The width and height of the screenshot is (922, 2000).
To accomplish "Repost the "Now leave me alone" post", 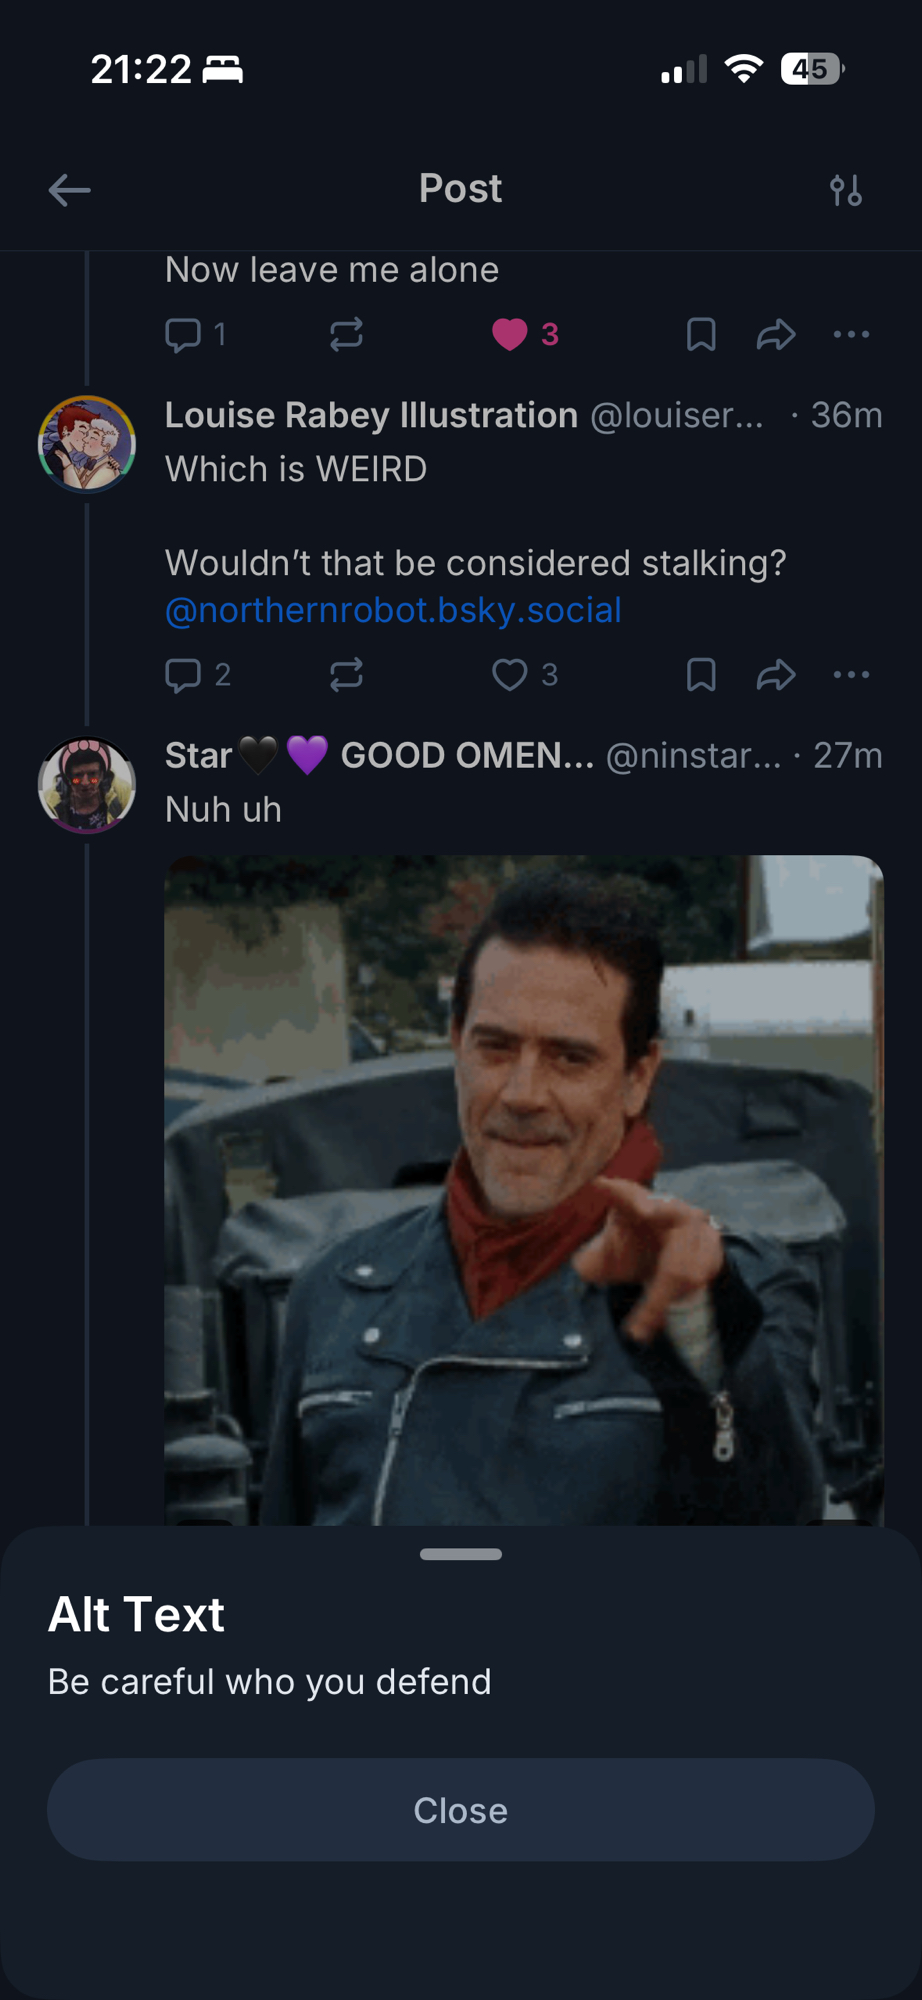I will point(346,335).
